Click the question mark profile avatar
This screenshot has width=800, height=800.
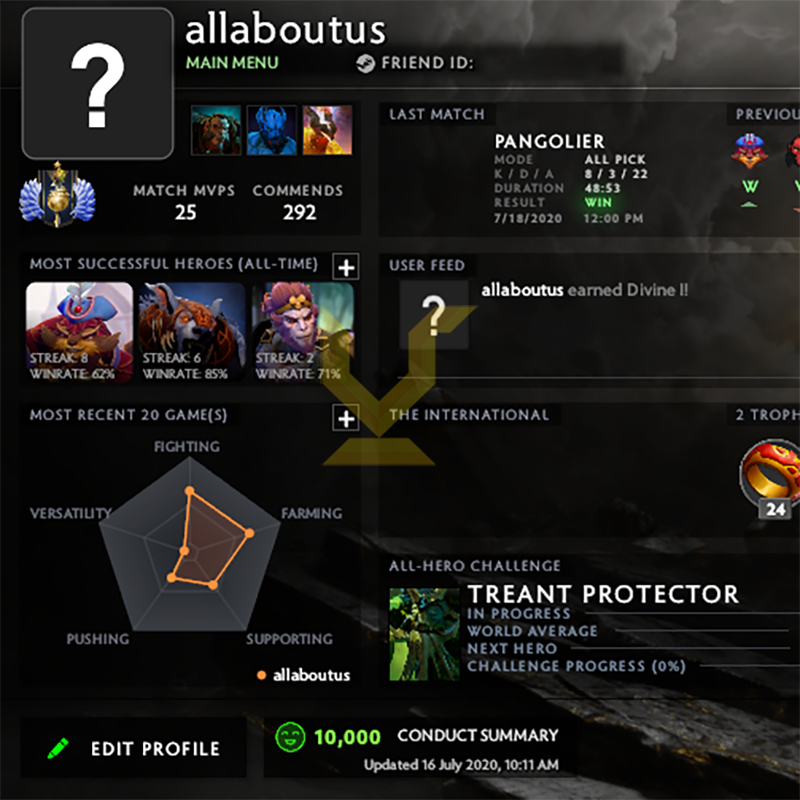click(97, 83)
